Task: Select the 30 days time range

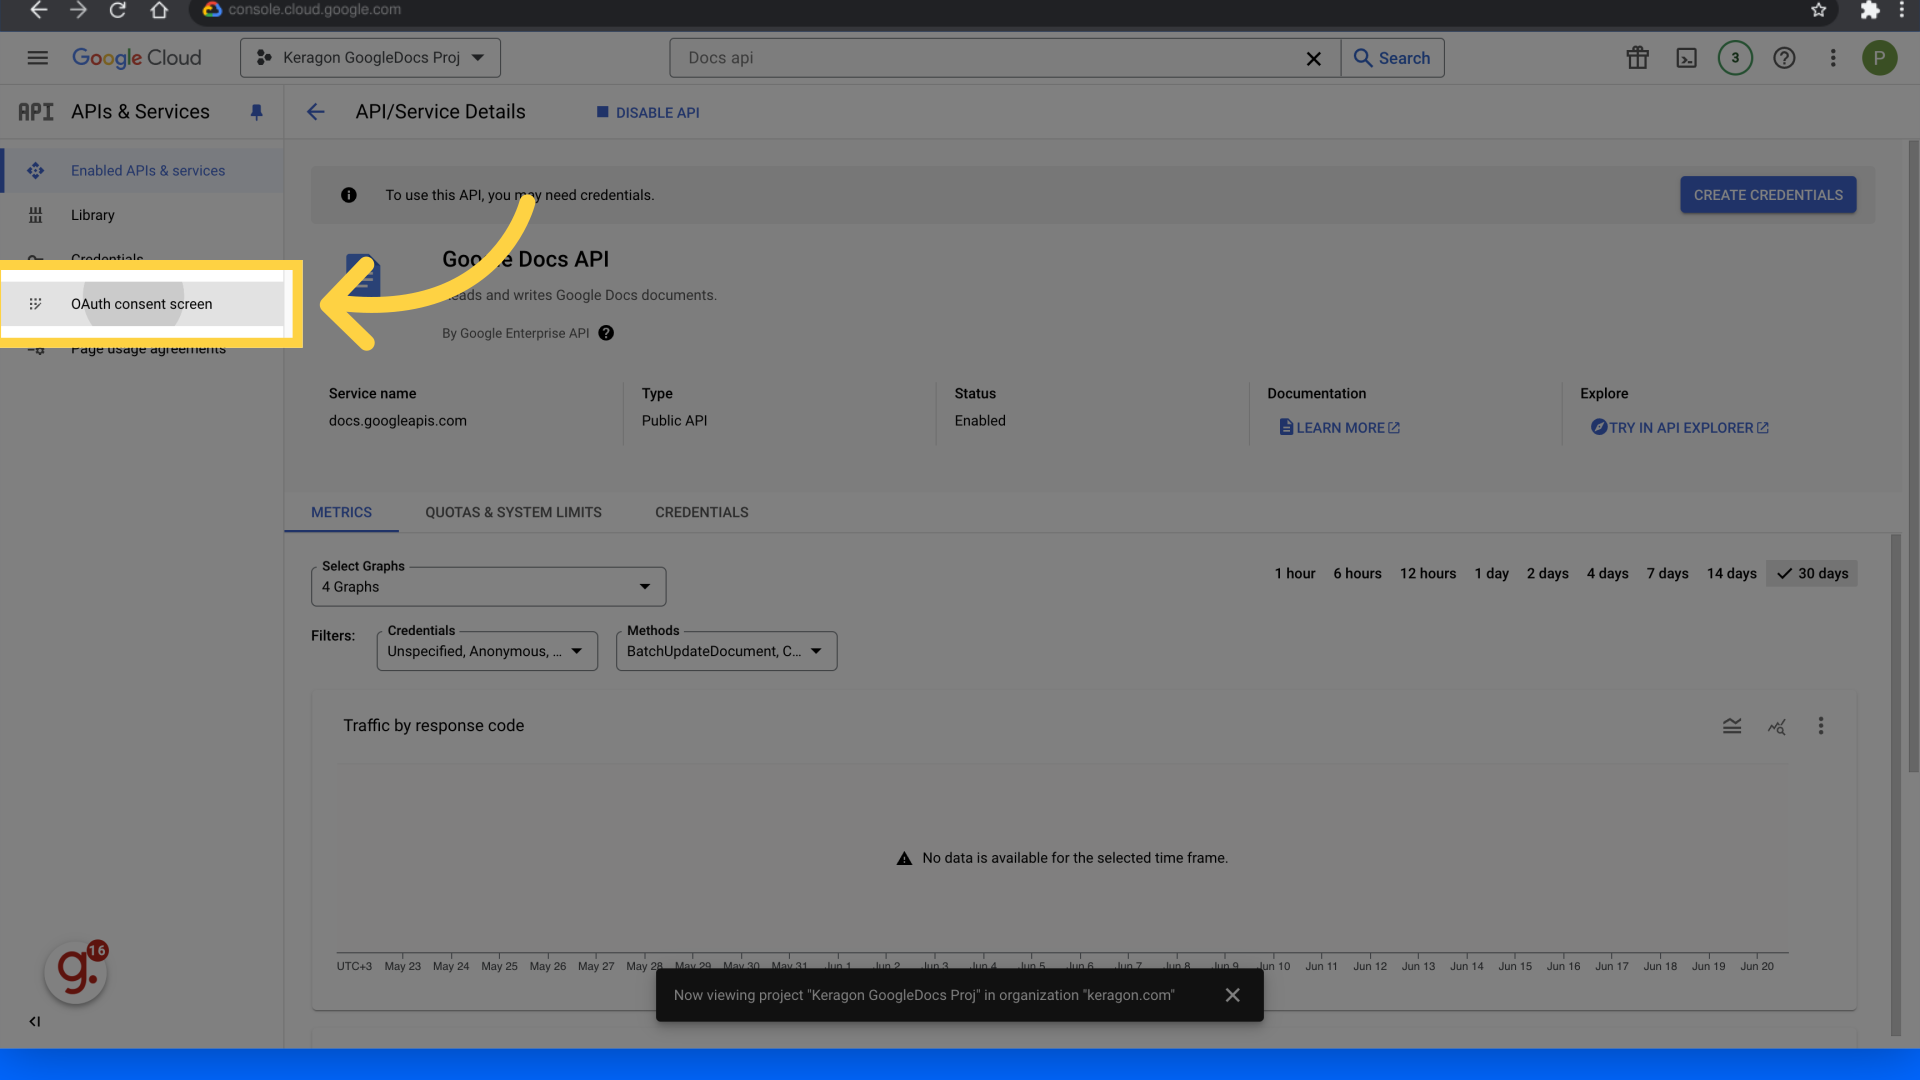Action: (x=1812, y=574)
